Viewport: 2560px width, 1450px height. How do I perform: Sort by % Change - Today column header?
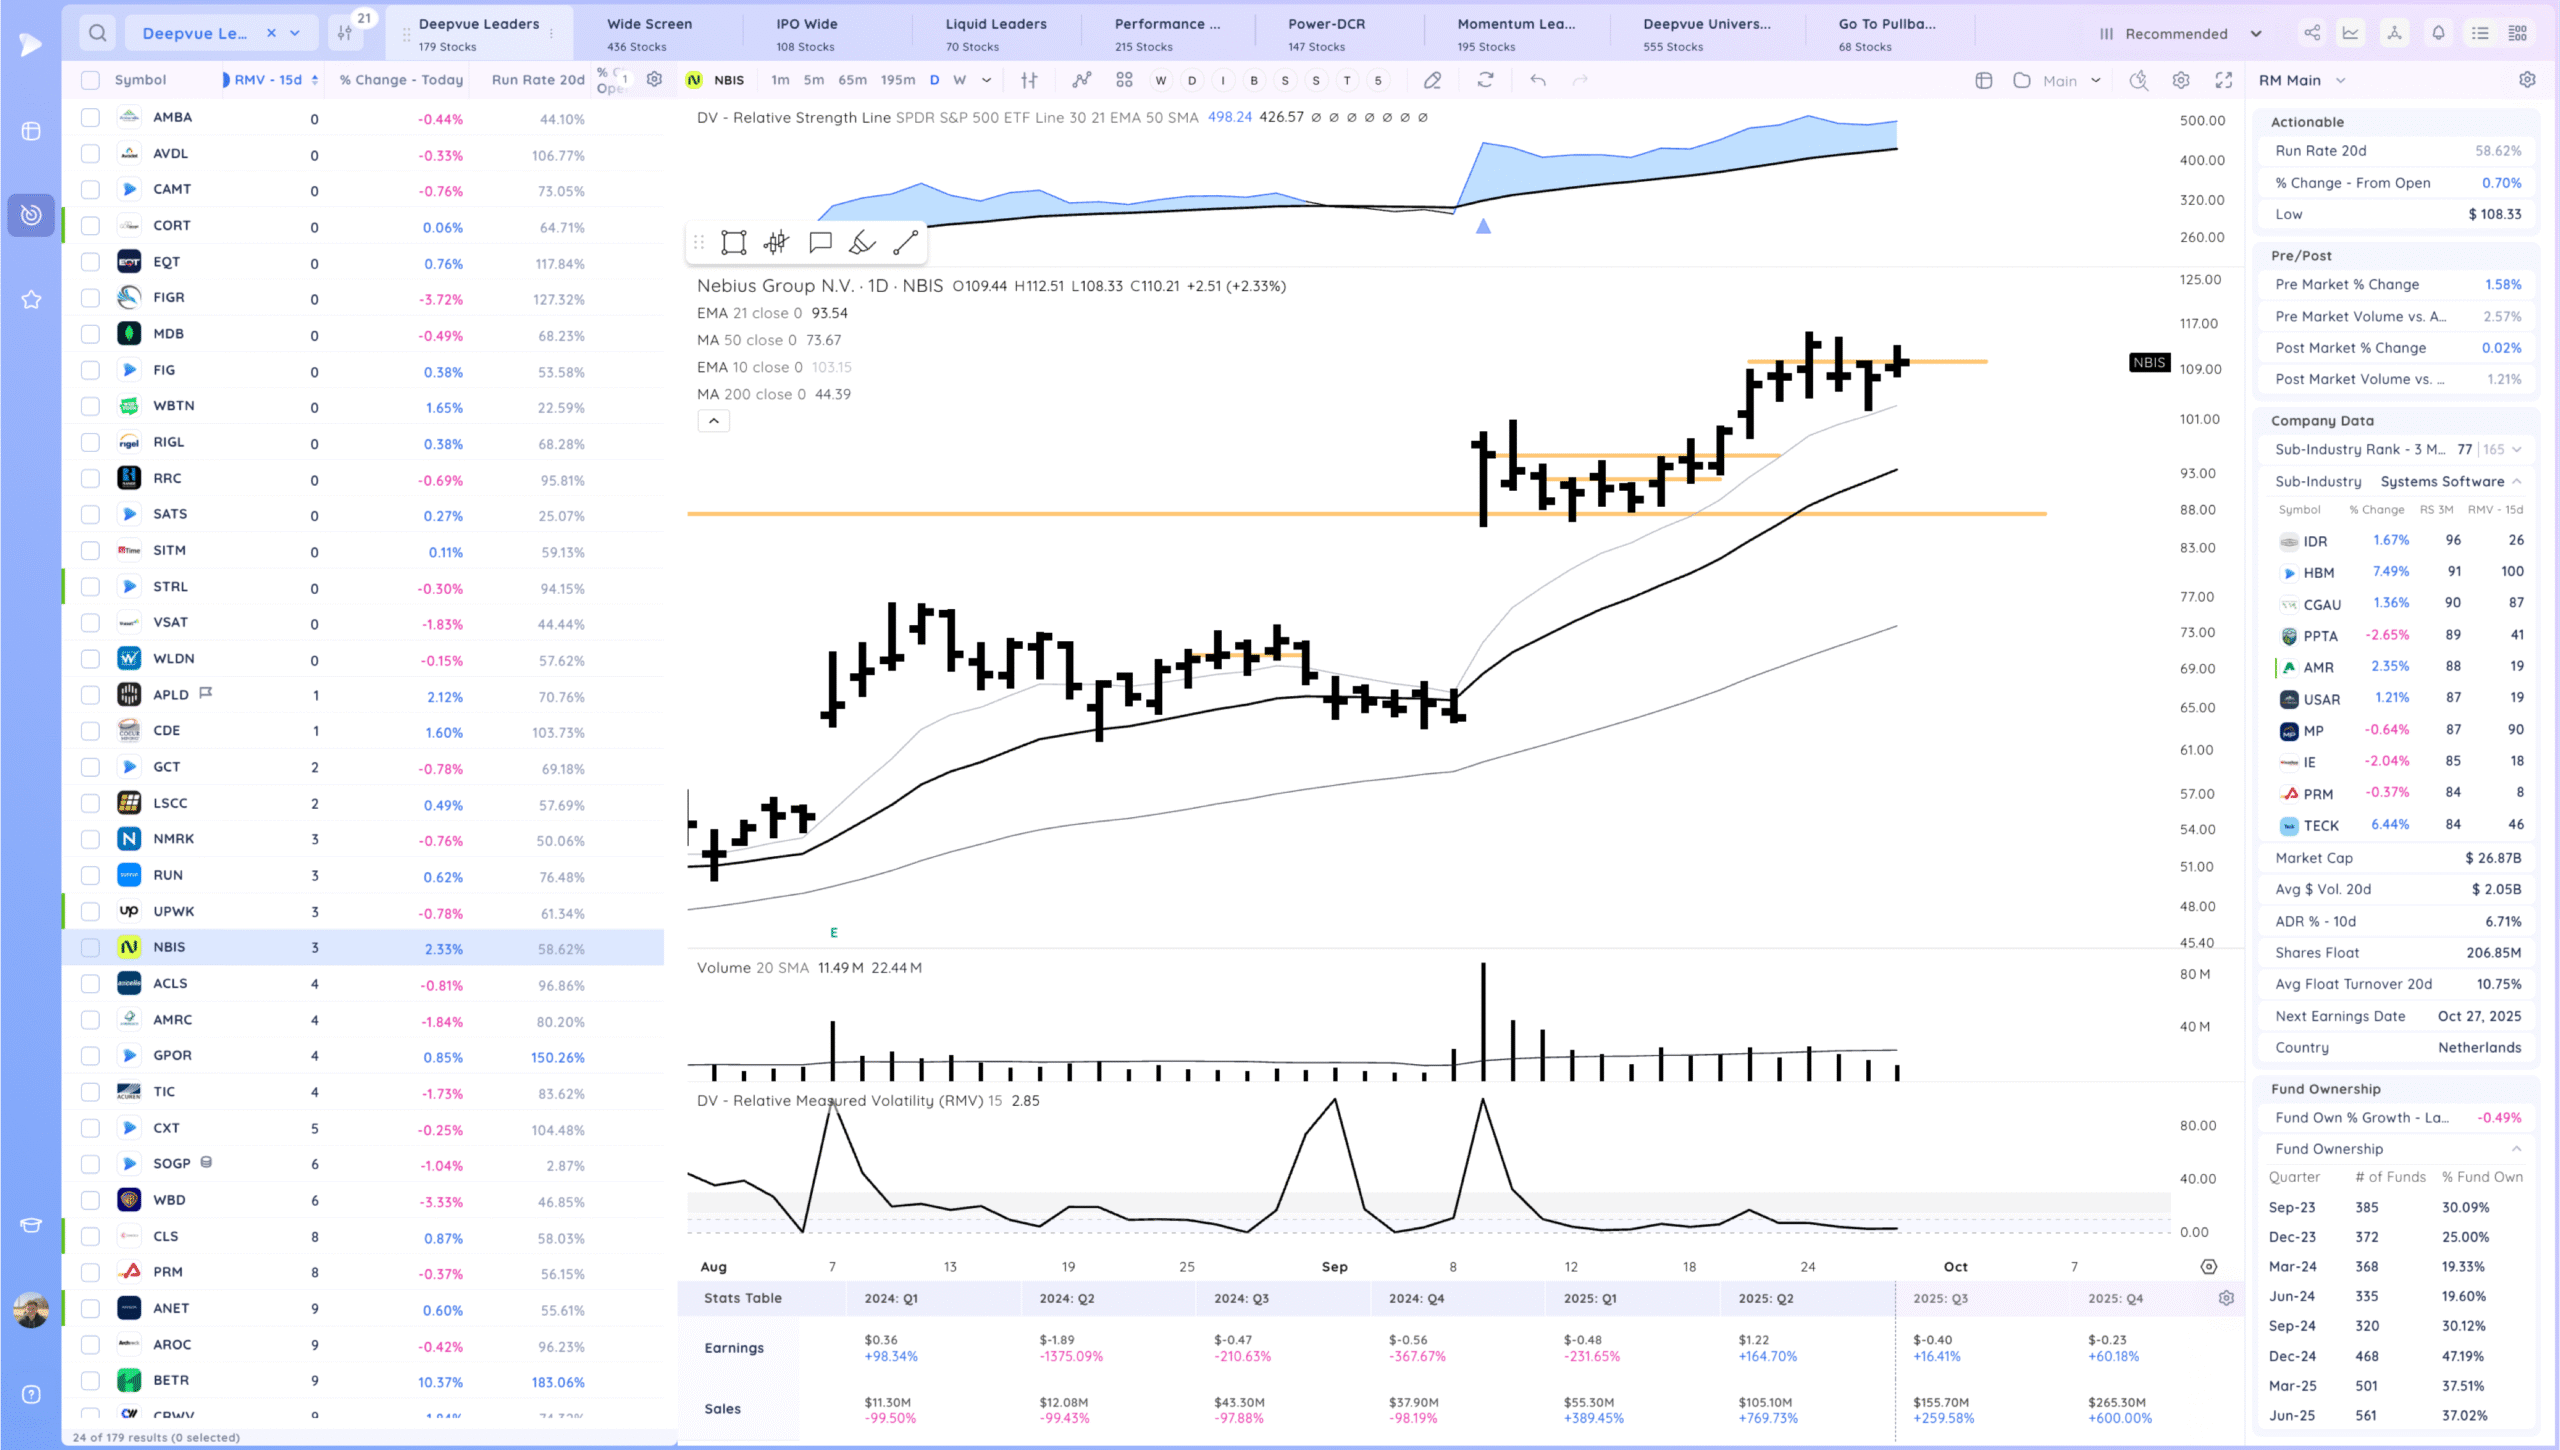coord(401,80)
